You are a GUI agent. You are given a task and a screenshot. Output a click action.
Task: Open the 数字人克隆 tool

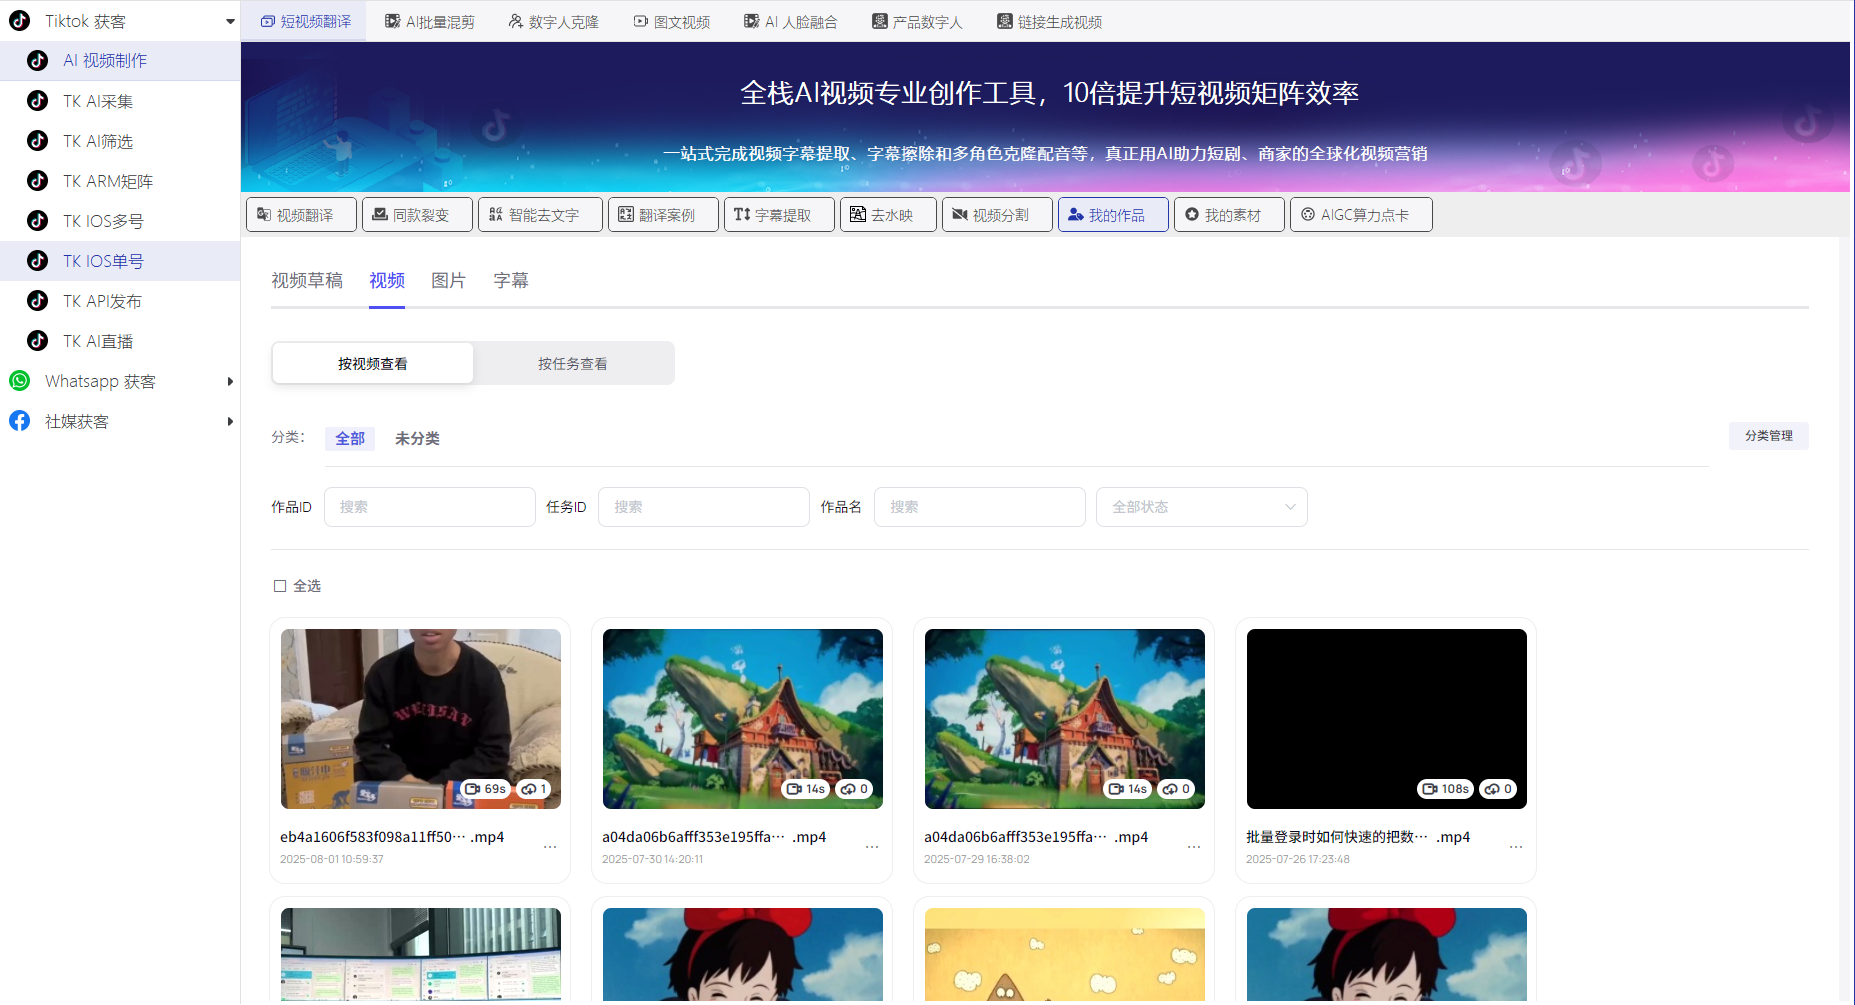(x=552, y=20)
